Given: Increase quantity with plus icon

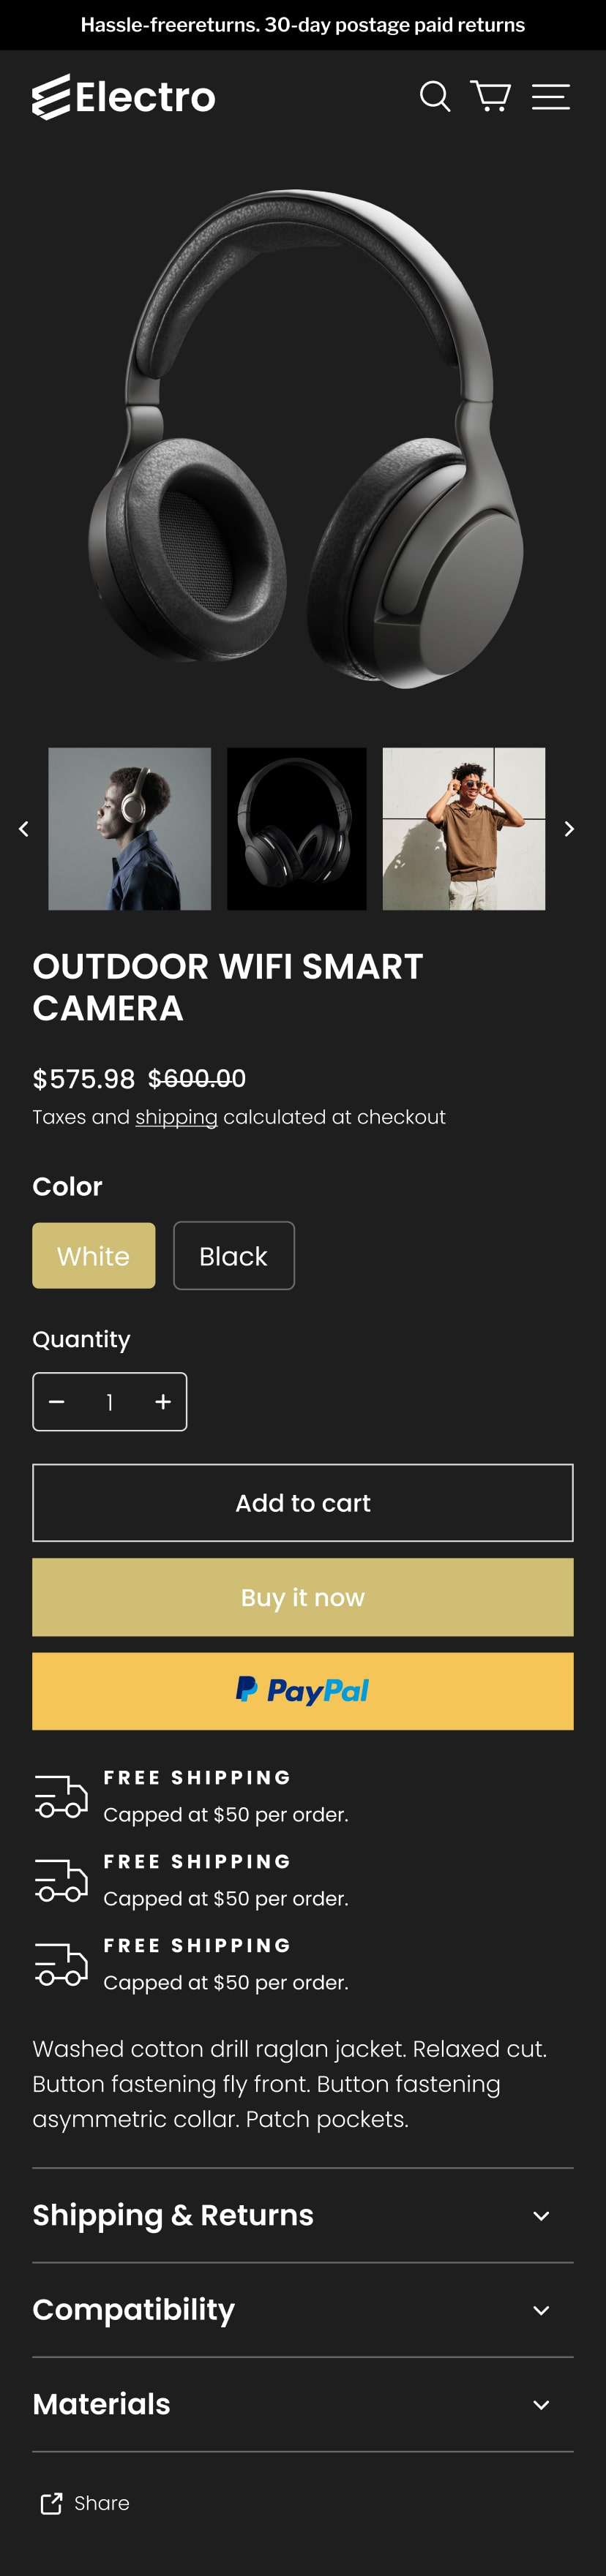Looking at the screenshot, I should [x=163, y=1402].
